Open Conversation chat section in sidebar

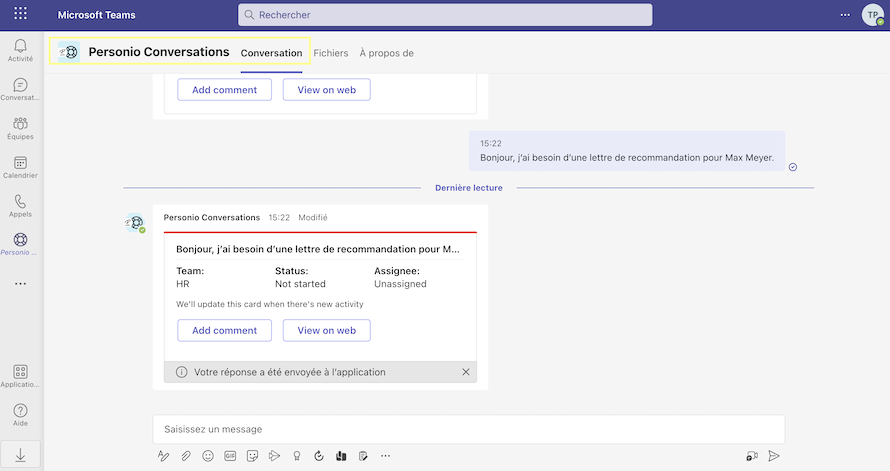[20, 90]
